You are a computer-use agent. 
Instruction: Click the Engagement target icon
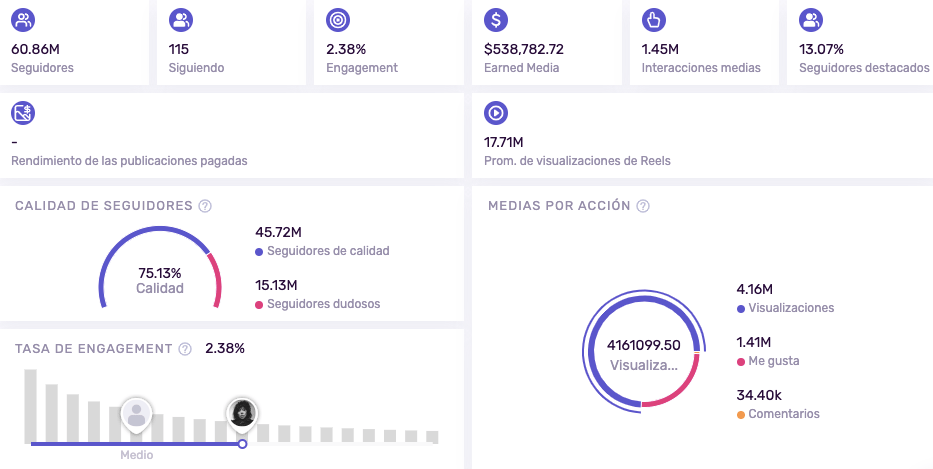tap(338, 20)
